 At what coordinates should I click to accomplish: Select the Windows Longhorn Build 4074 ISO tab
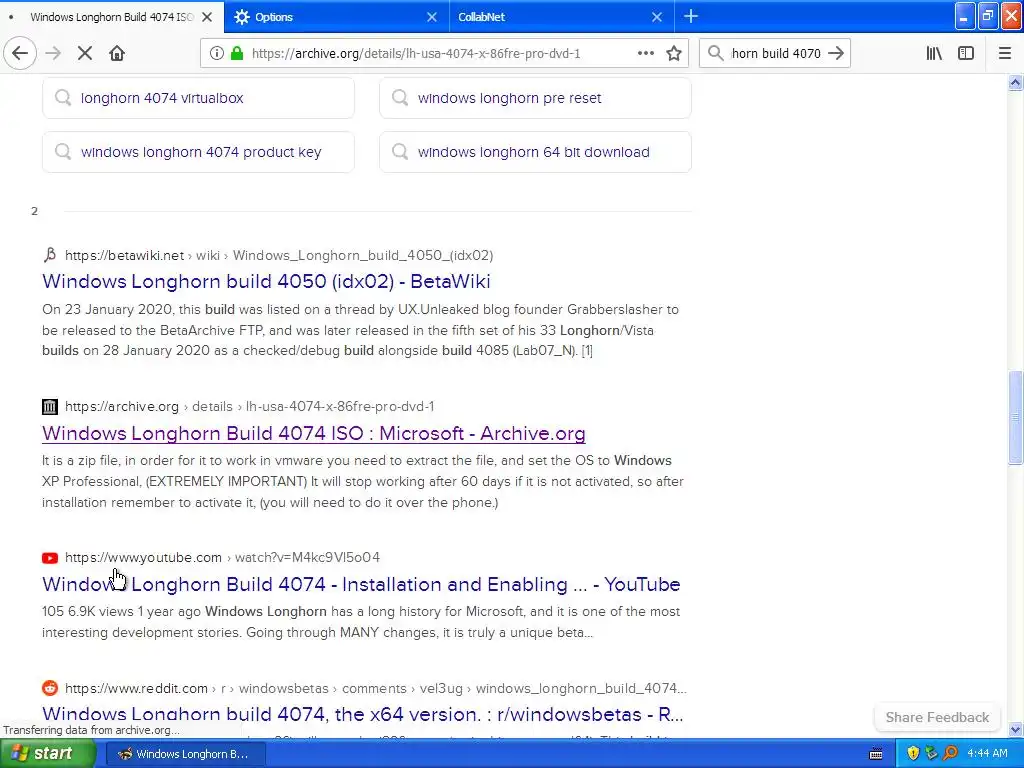click(112, 16)
